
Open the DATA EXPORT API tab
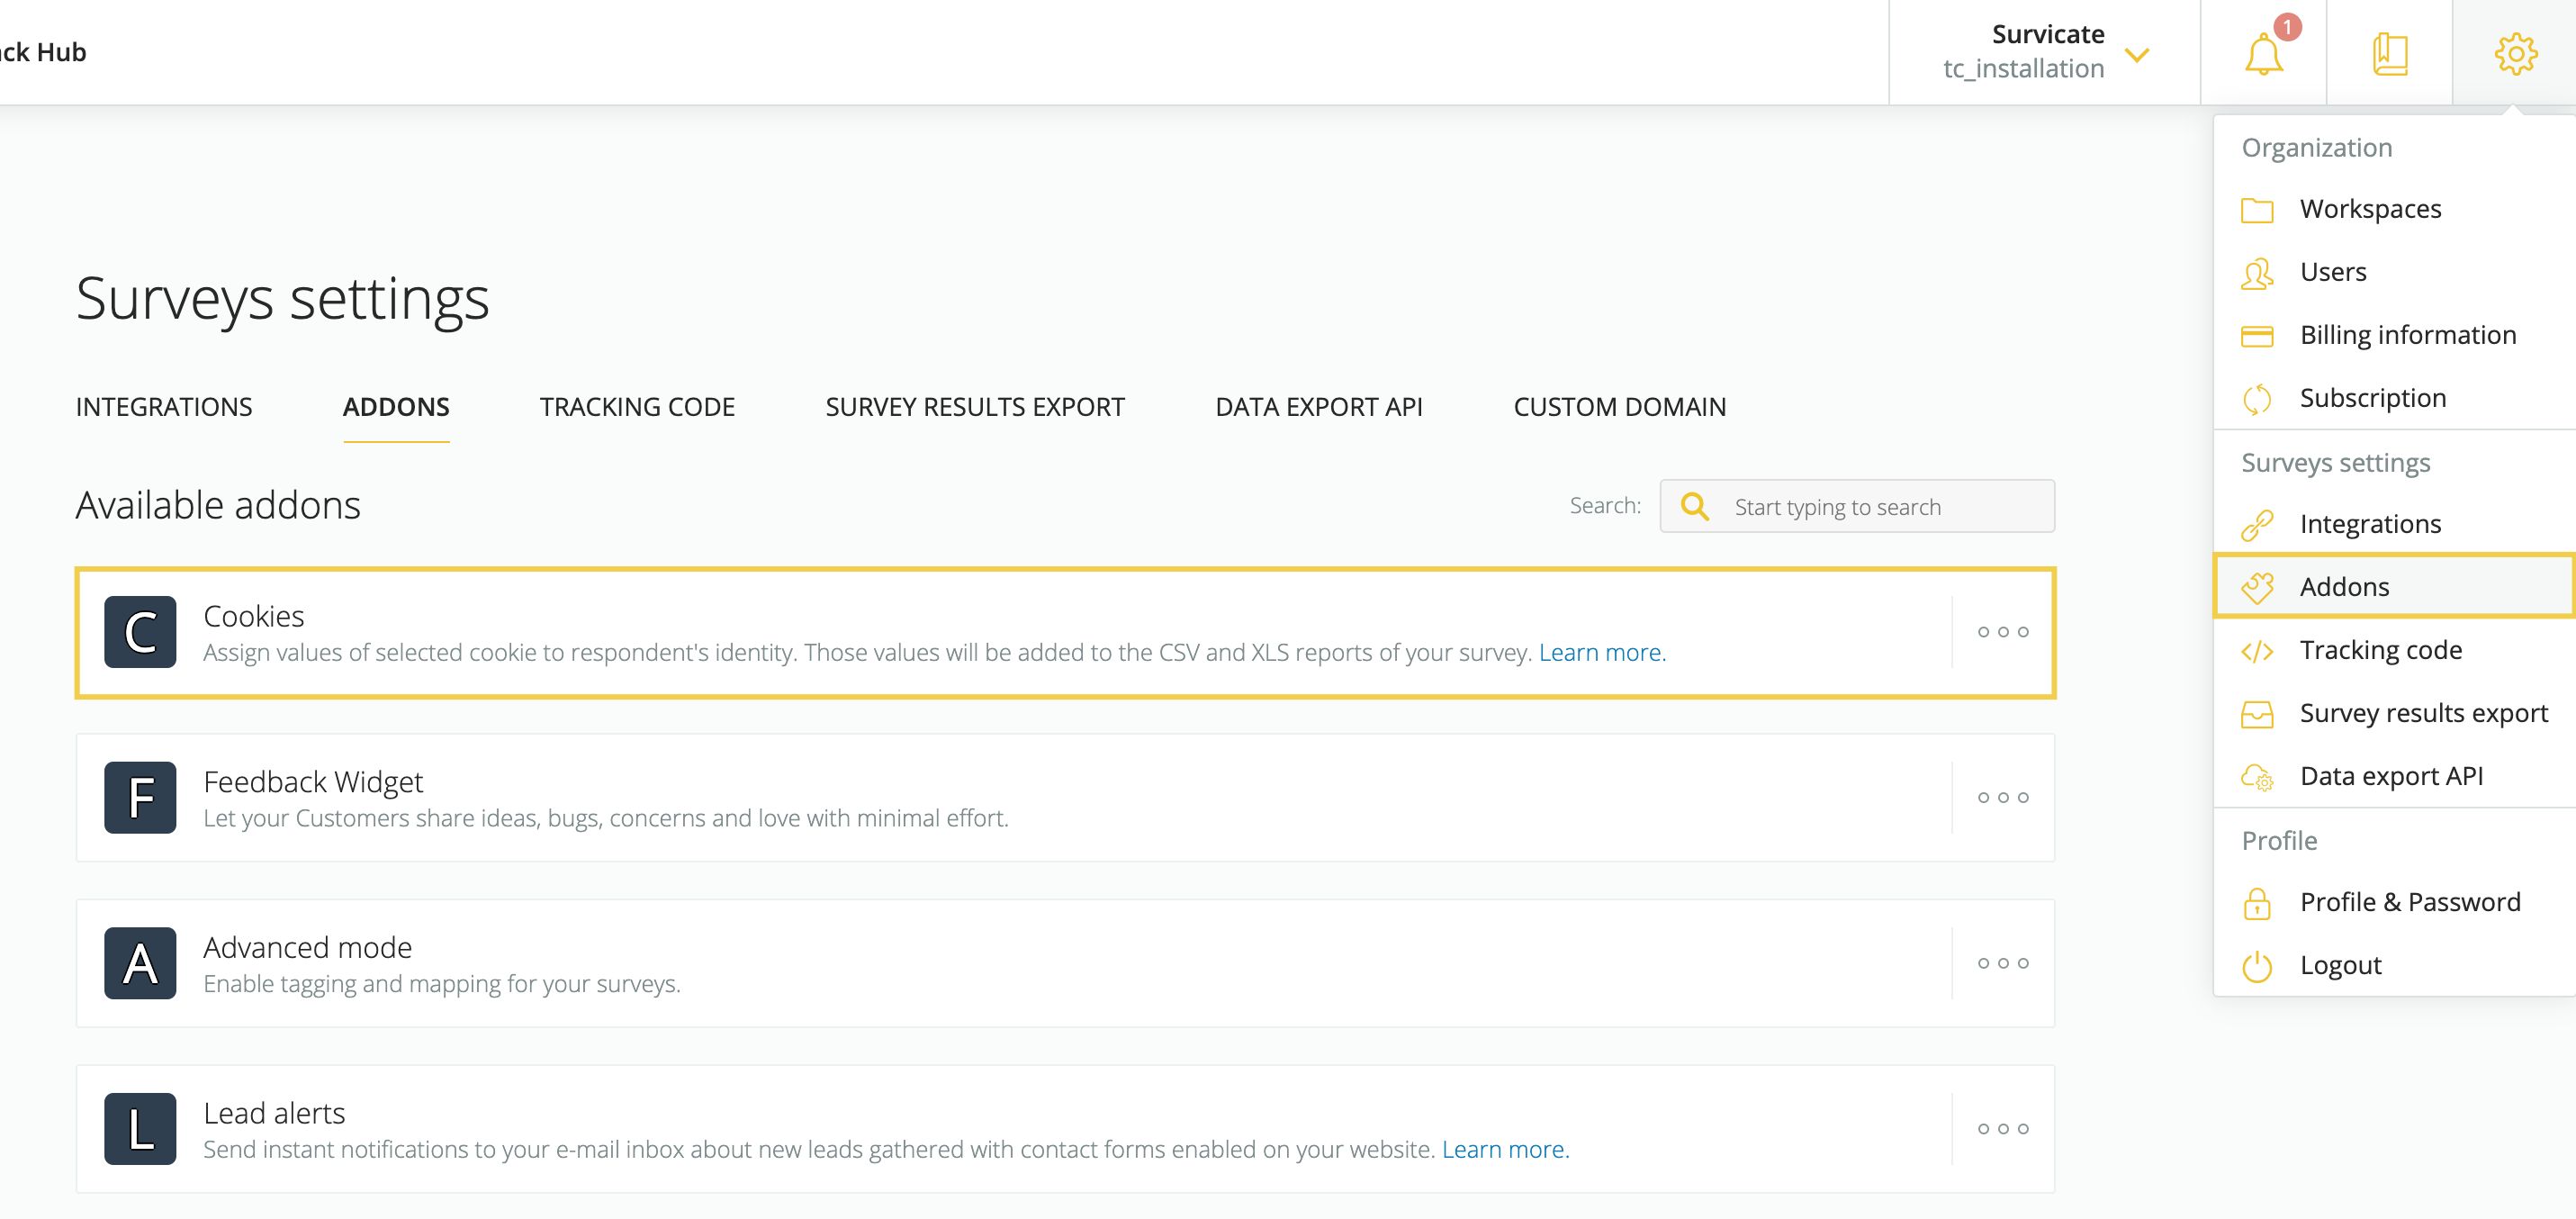[1319, 407]
